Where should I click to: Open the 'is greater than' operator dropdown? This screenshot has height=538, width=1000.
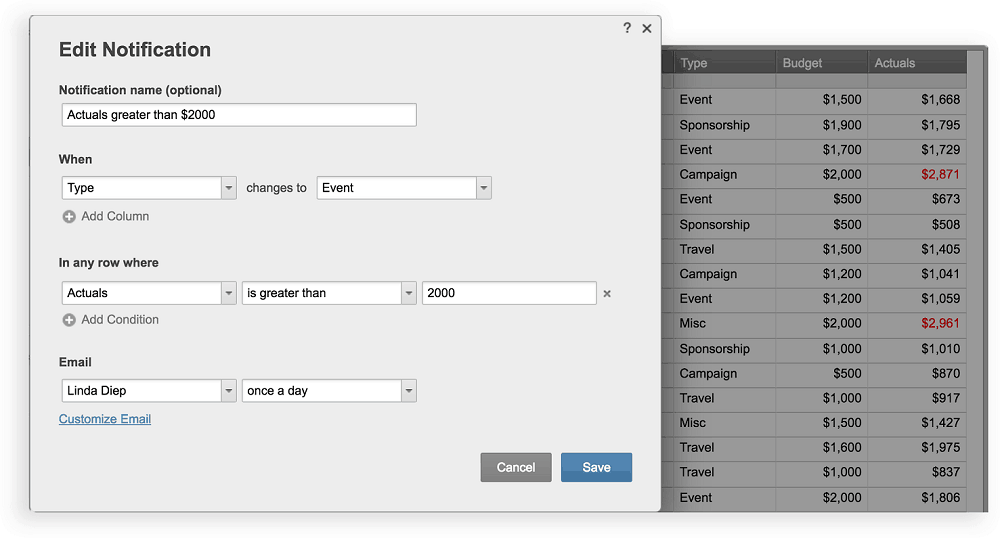(x=329, y=293)
